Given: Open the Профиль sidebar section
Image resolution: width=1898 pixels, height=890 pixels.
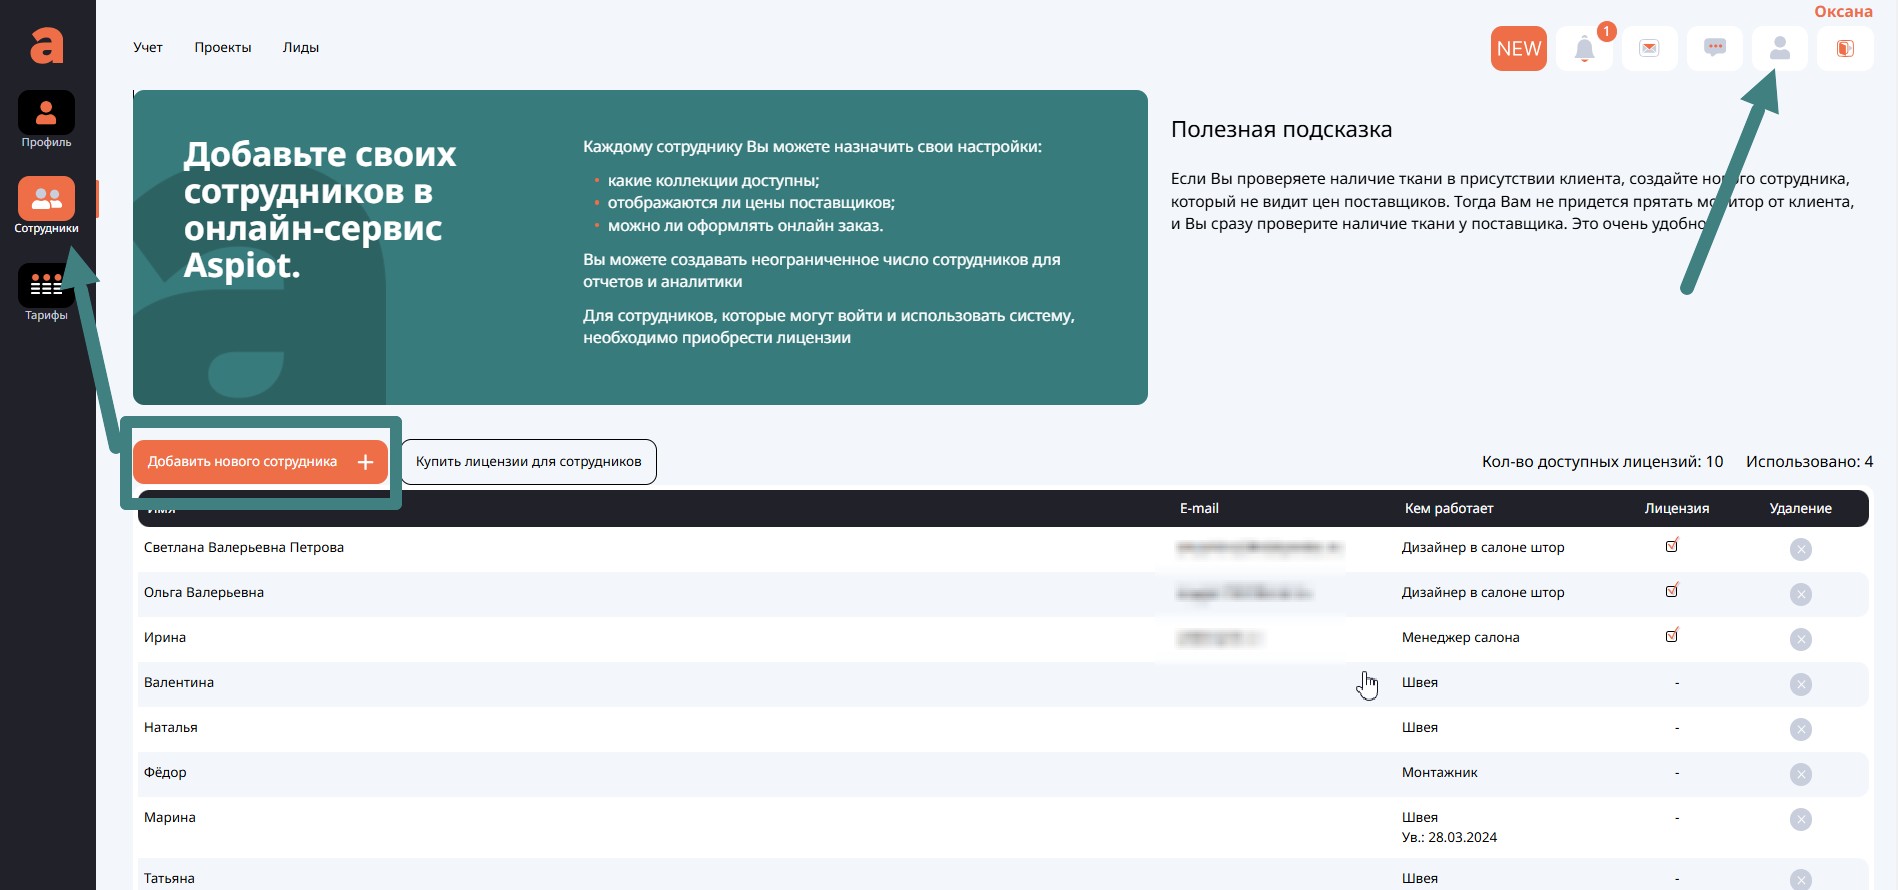Looking at the screenshot, I should [x=46, y=114].
